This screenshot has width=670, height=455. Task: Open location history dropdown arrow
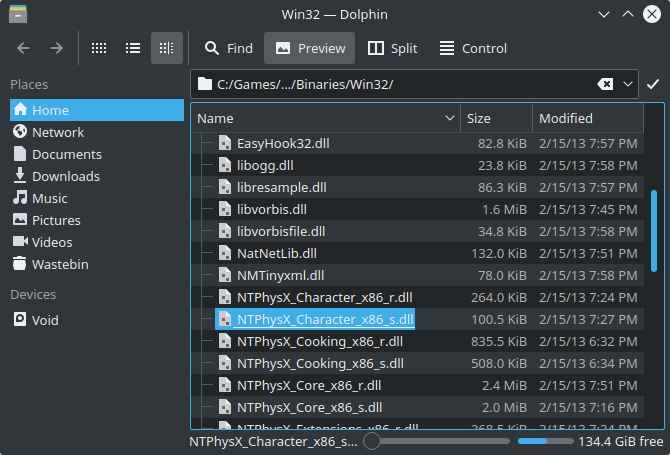[628, 84]
